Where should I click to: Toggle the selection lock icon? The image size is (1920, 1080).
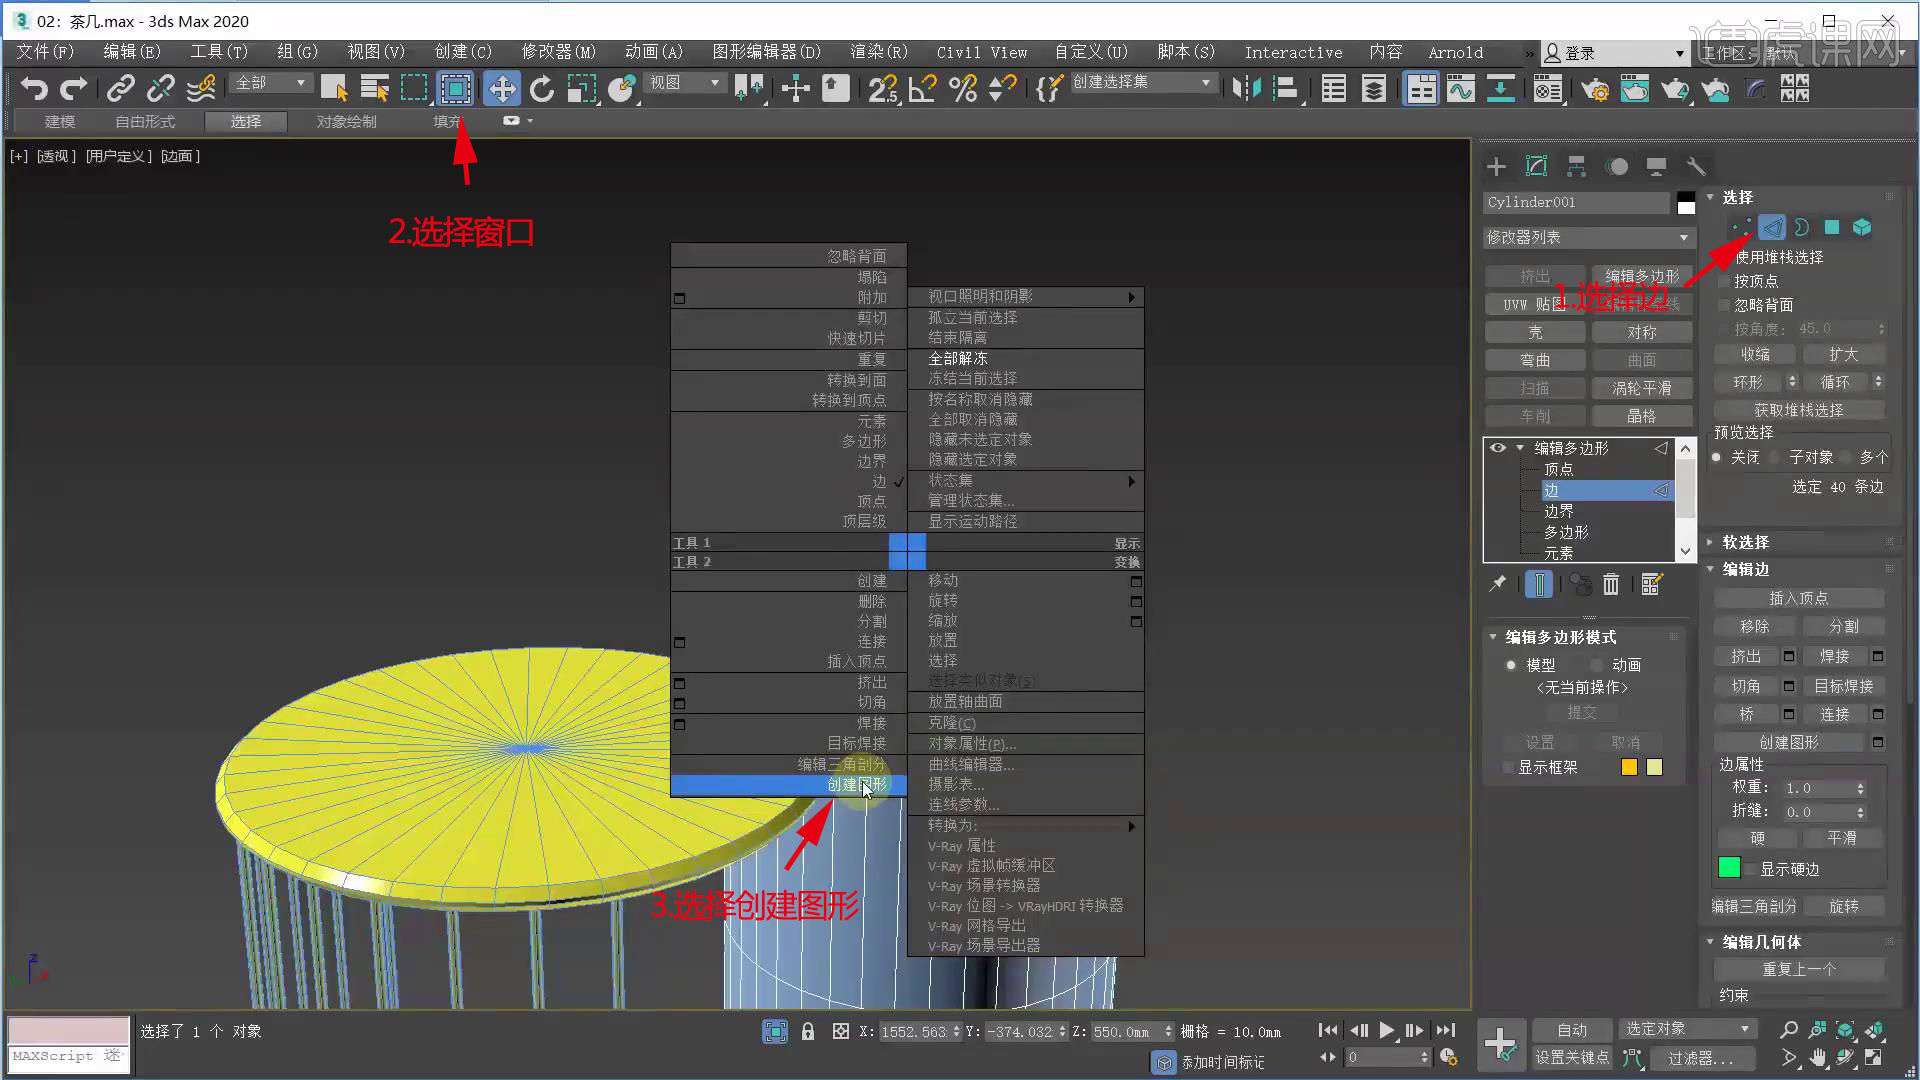(808, 1031)
